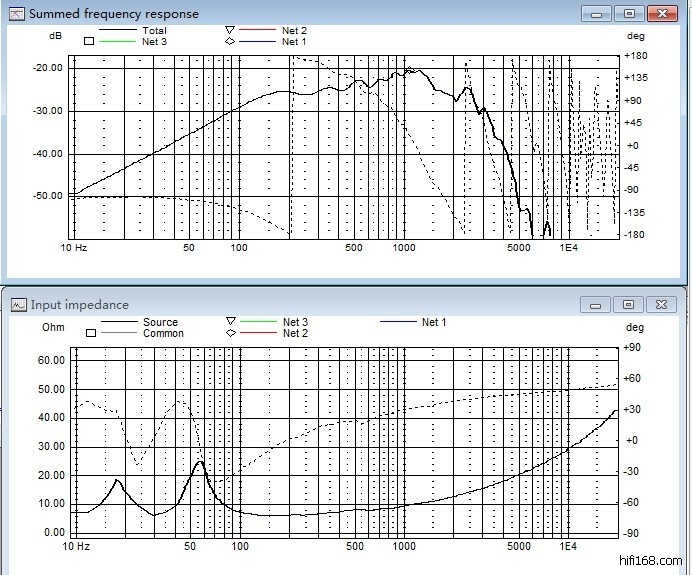Click the square marker beside Net 3 in frequency legend
This screenshot has width=692, height=575.
[x=89, y=42]
